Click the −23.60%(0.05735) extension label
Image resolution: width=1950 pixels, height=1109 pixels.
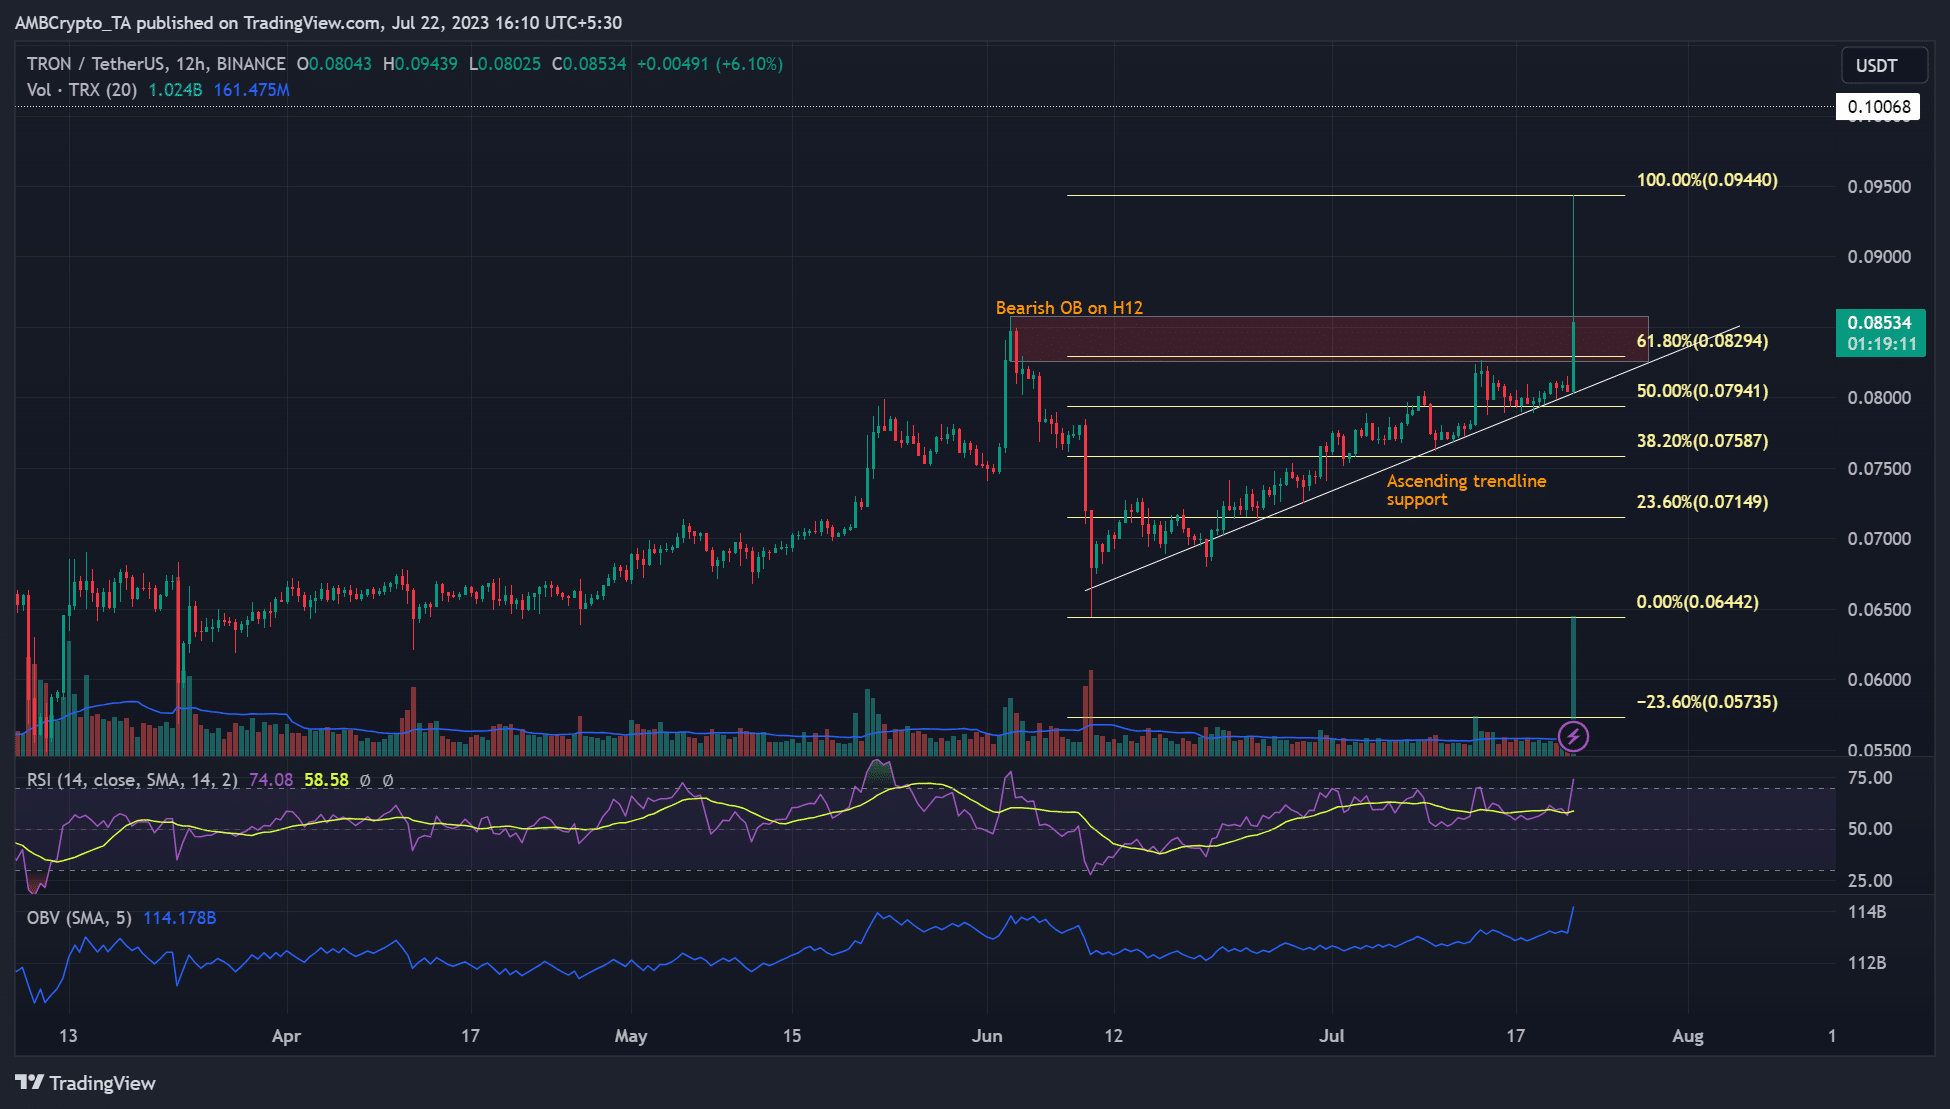[x=1706, y=702]
